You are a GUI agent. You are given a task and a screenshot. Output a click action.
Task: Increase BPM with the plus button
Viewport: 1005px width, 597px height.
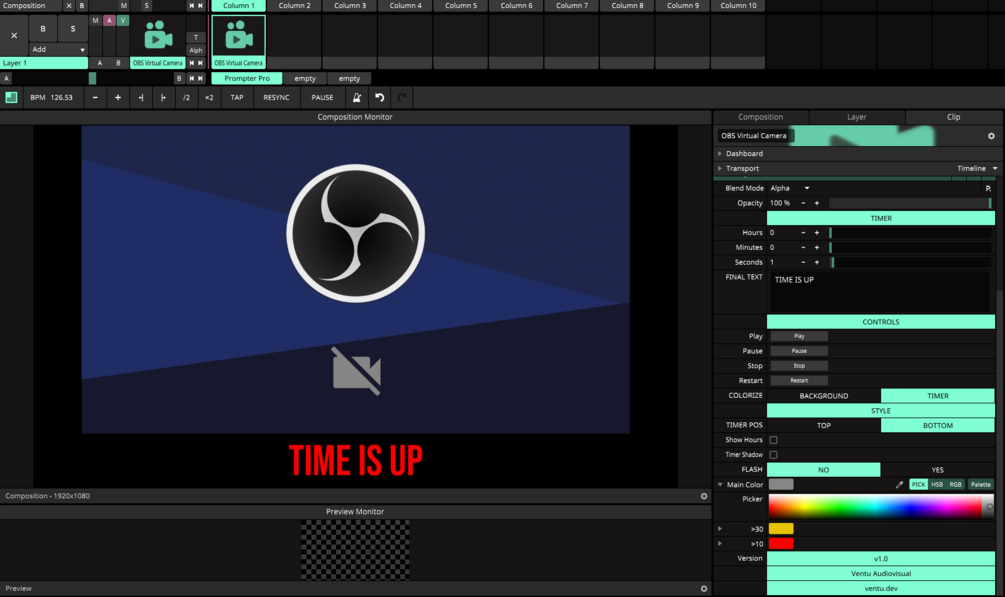[117, 97]
